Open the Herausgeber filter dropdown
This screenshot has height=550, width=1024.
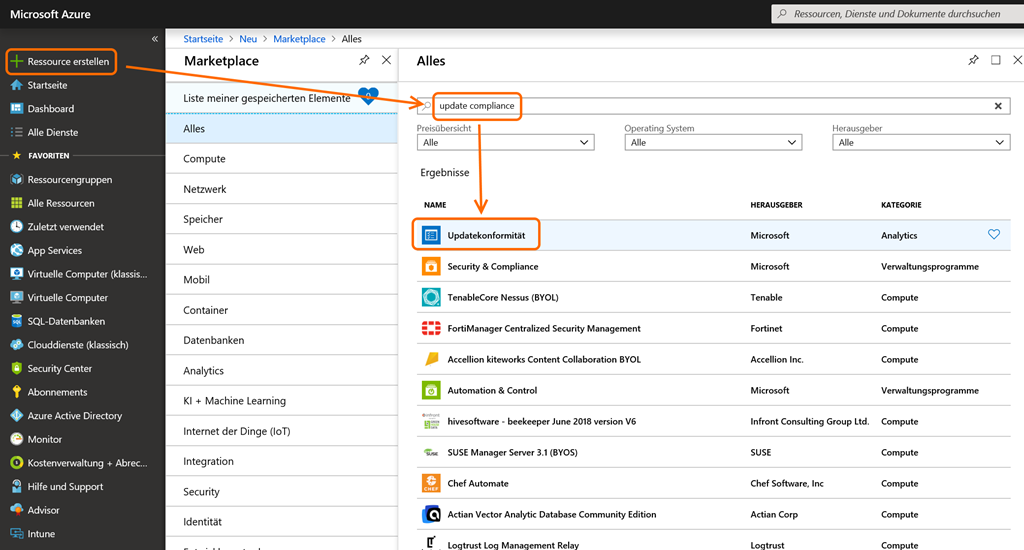coord(920,143)
